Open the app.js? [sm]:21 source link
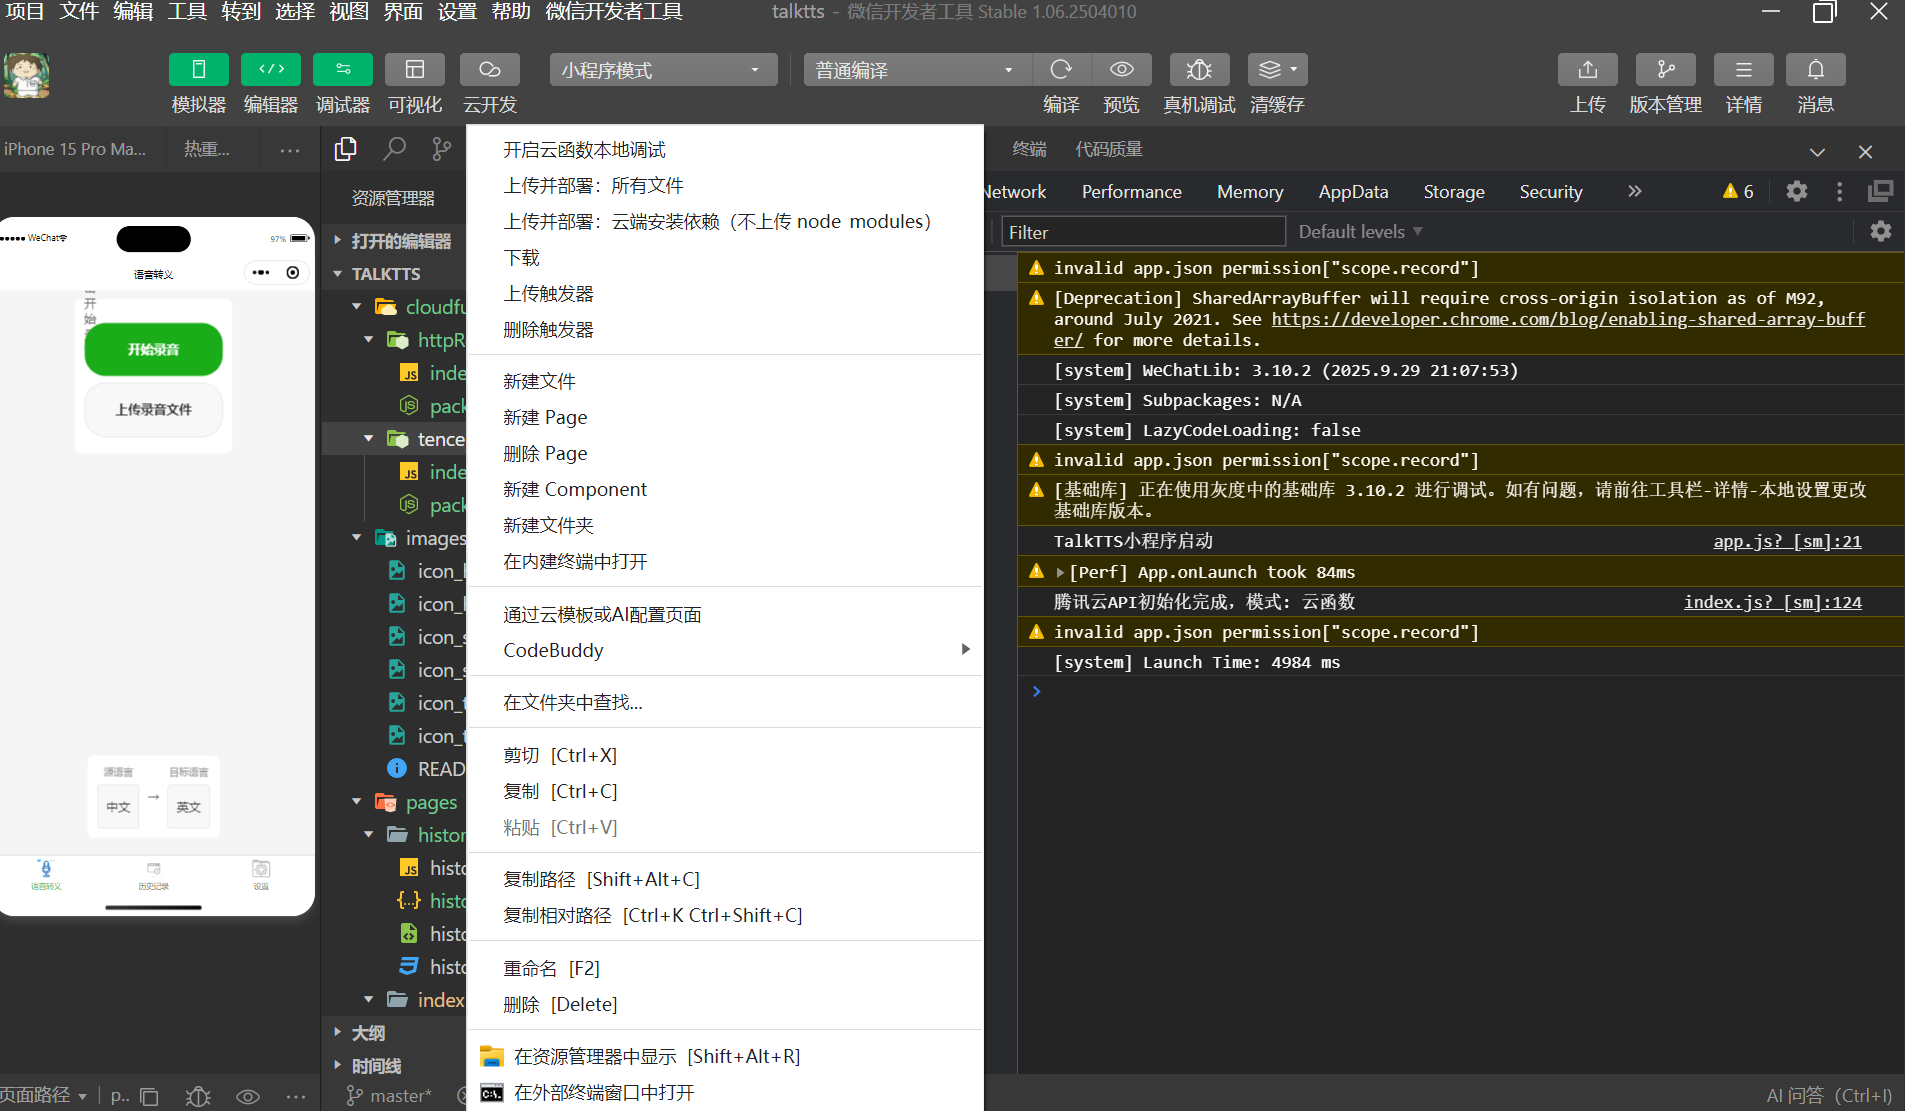The height and width of the screenshot is (1111, 1905). (1787, 541)
